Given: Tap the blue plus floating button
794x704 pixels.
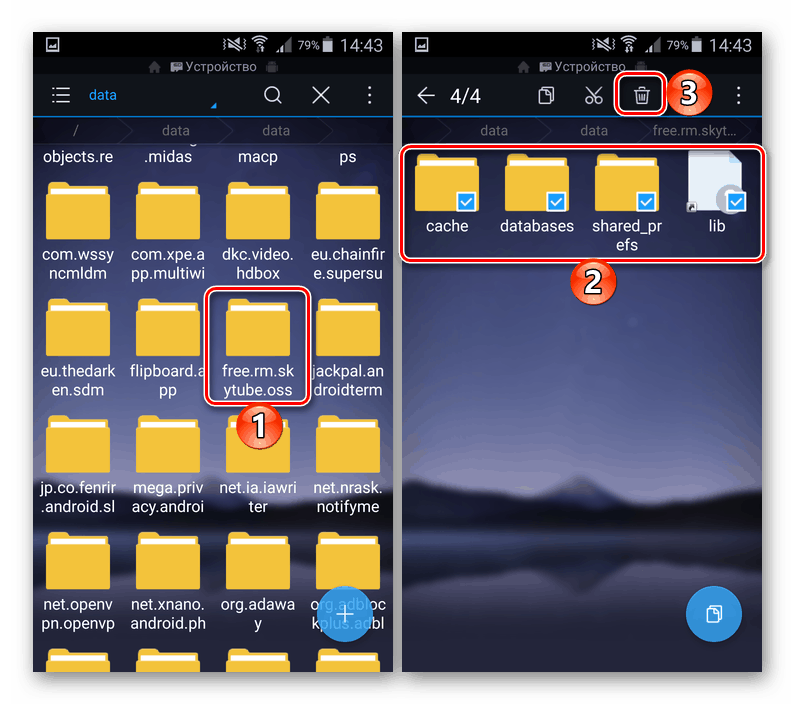Looking at the screenshot, I should point(345,614).
